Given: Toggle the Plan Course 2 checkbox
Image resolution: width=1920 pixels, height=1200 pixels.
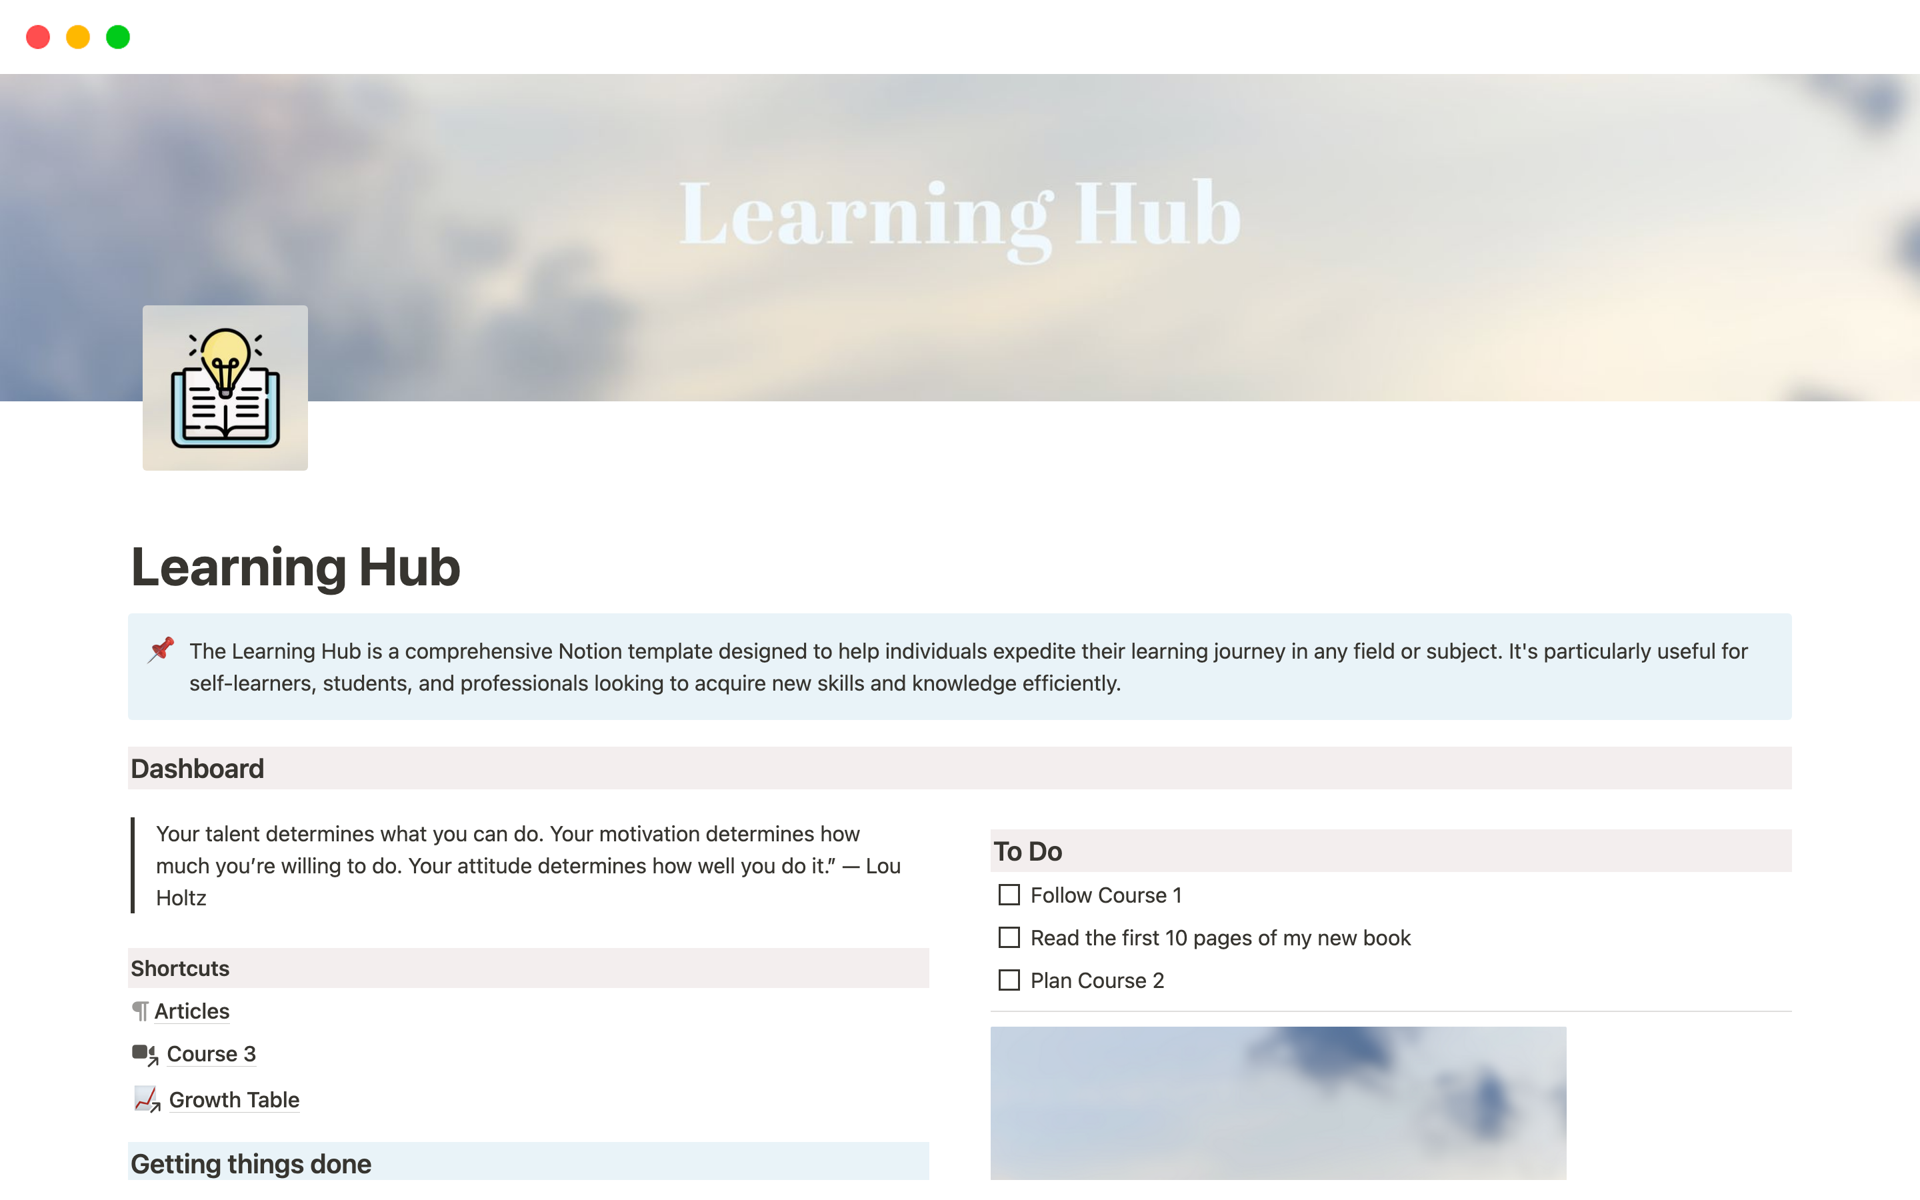Looking at the screenshot, I should click(1008, 980).
